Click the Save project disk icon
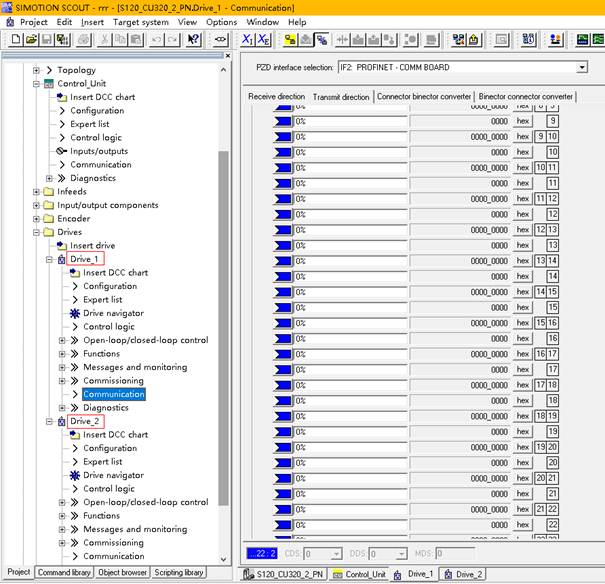The width and height of the screenshot is (605, 584). [x=47, y=40]
